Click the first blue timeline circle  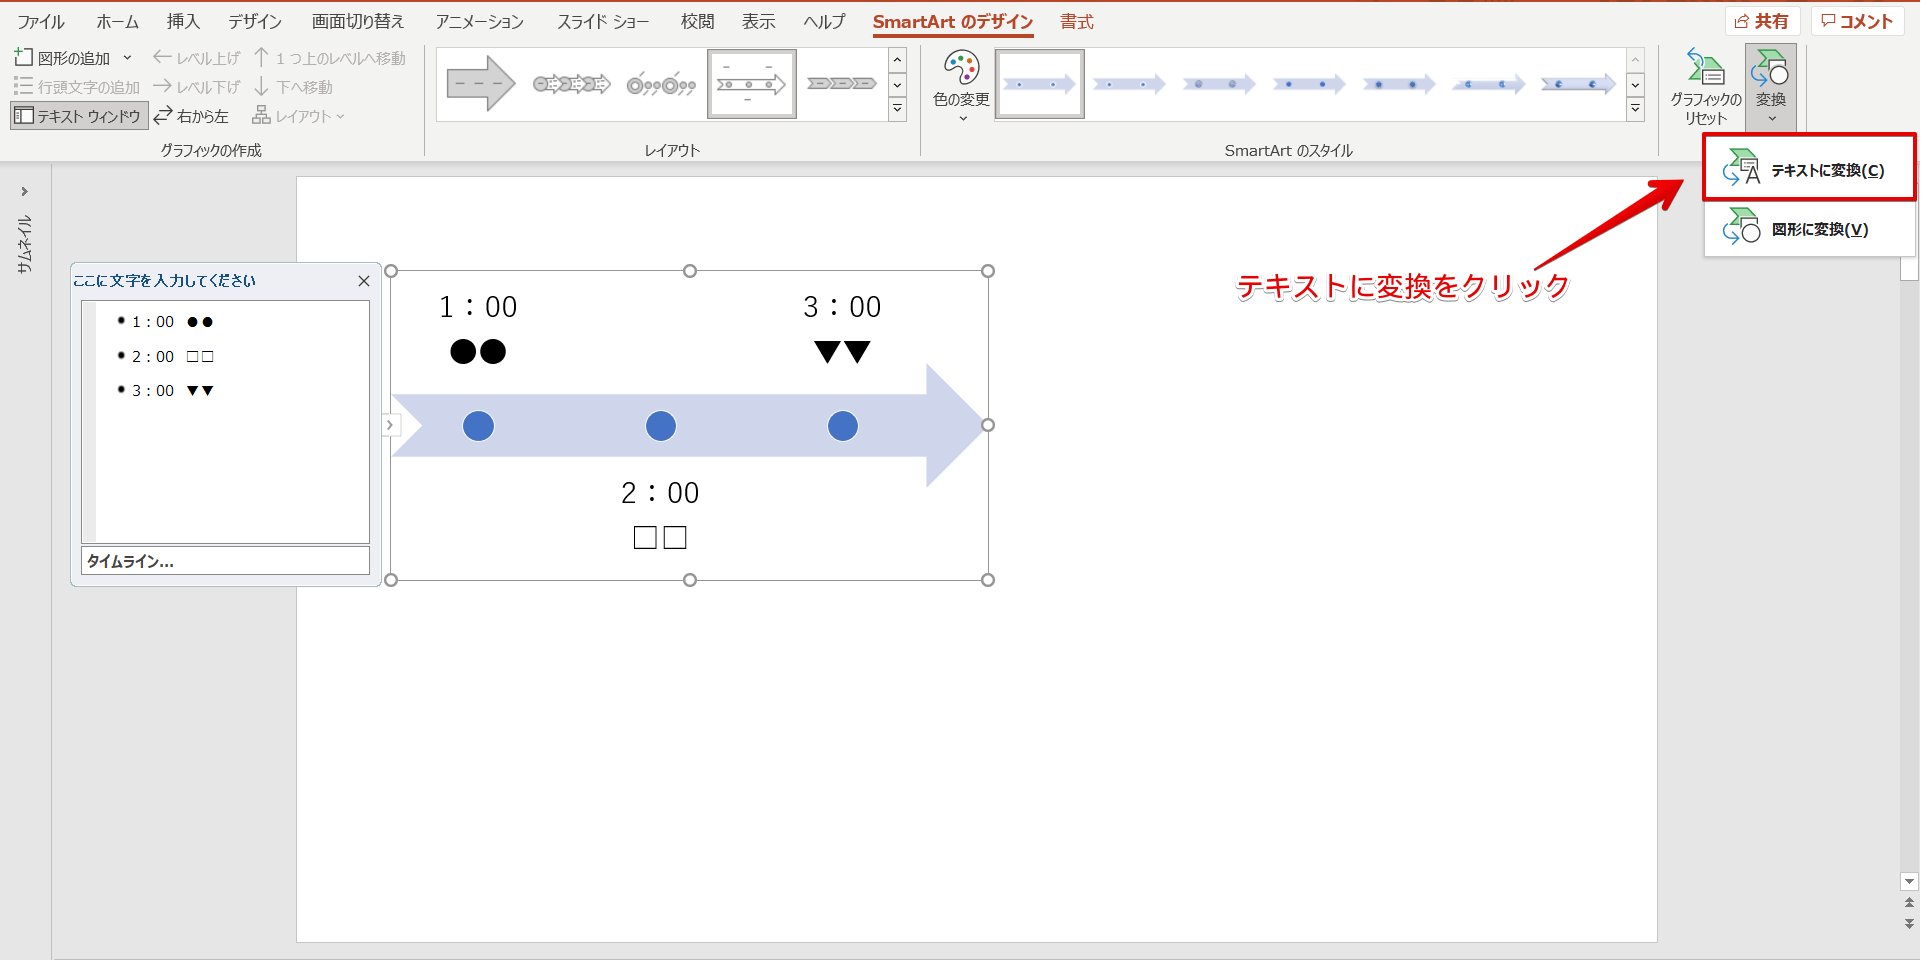pyautogui.click(x=478, y=426)
